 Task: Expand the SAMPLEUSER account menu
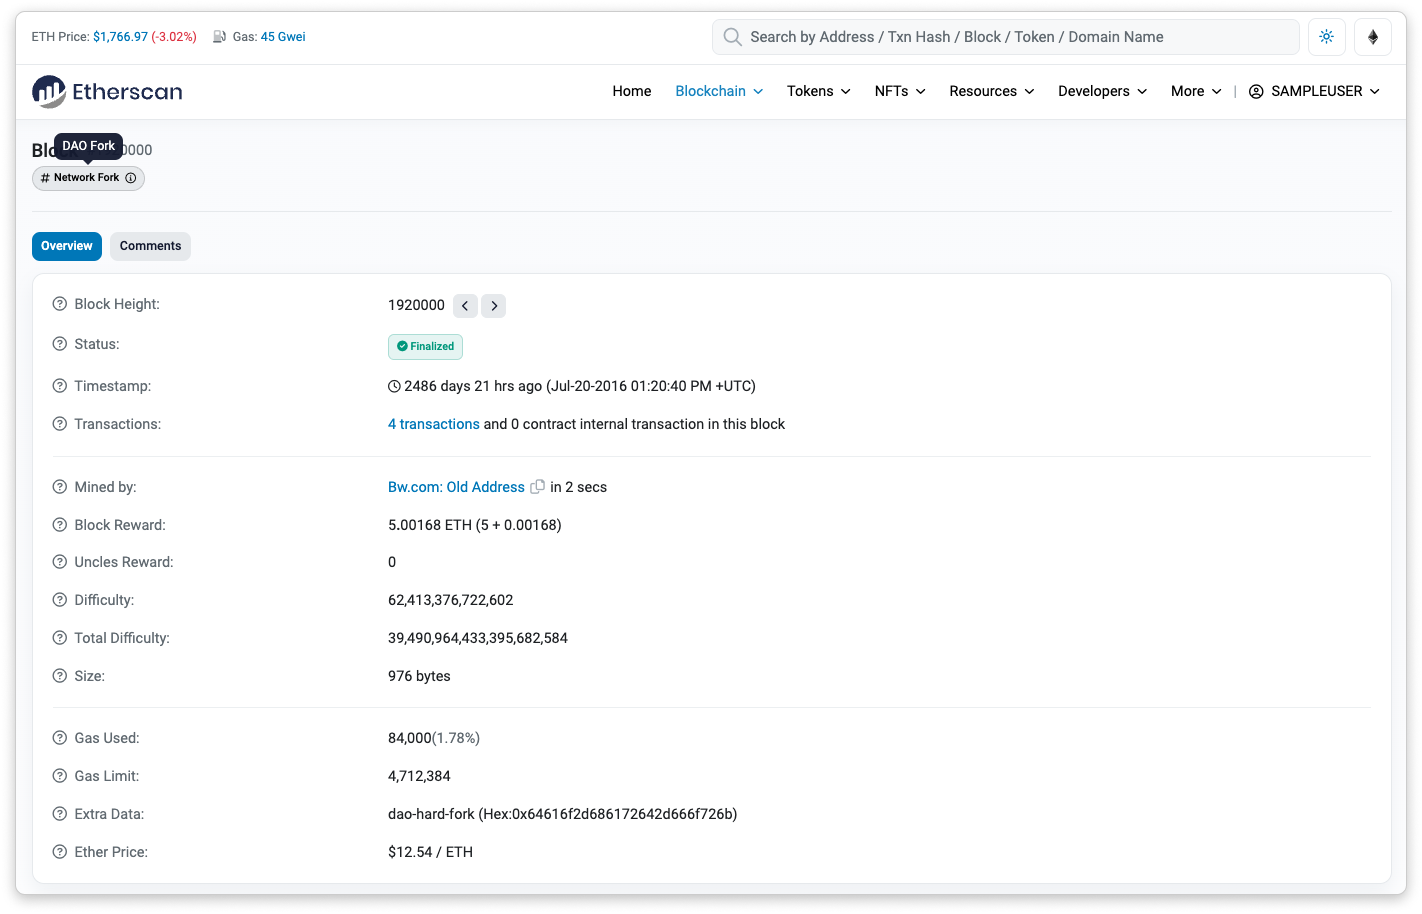[1314, 91]
